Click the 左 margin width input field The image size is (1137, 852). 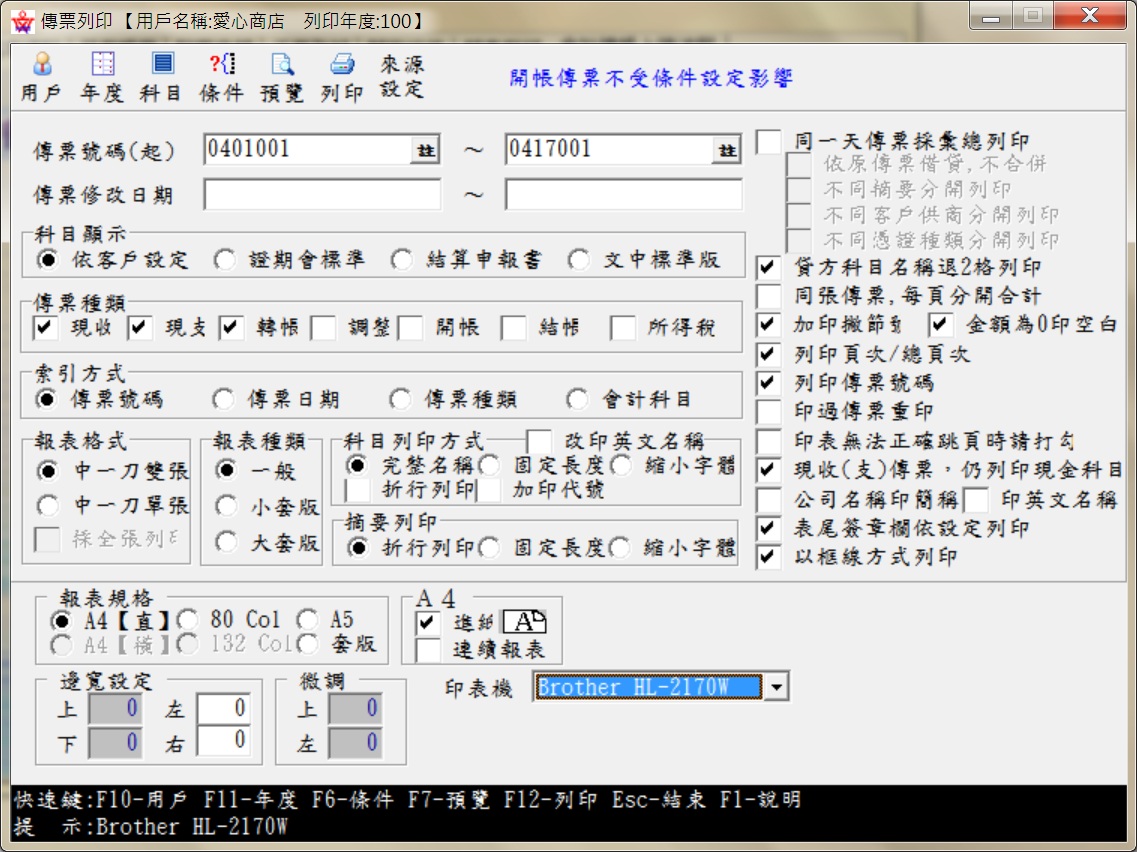coord(223,709)
